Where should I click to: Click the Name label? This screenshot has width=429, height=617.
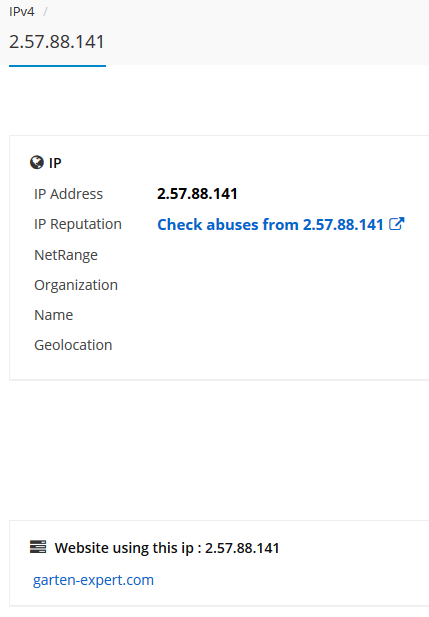pos(54,315)
